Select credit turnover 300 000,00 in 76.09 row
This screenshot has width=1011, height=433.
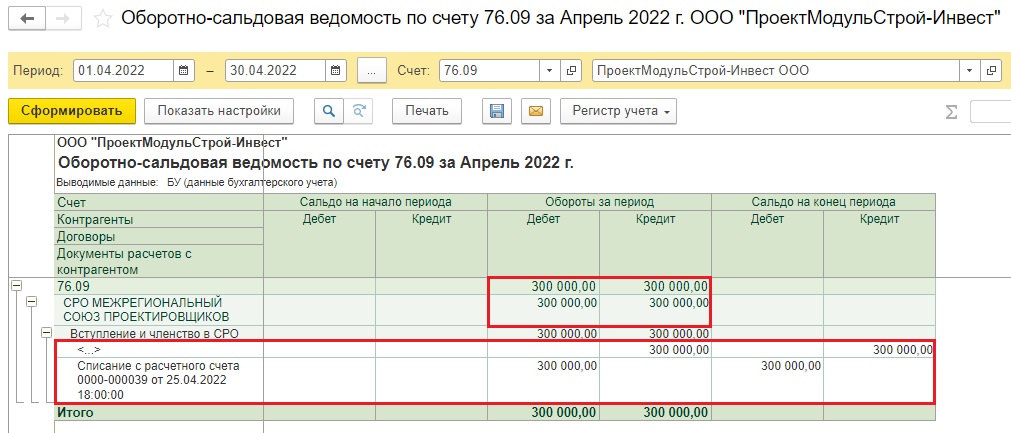655,286
